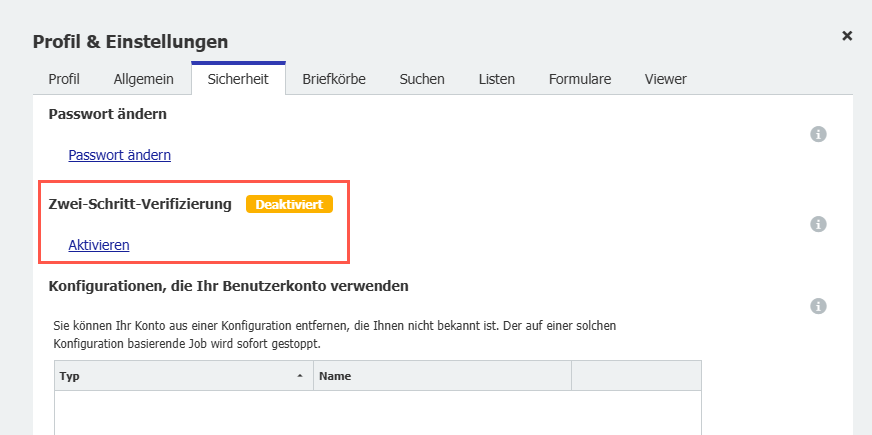The image size is (872, 435).
Task: Show info for Zwei-Schritt-Verifizierung section
Action: [x=818, y=224]
